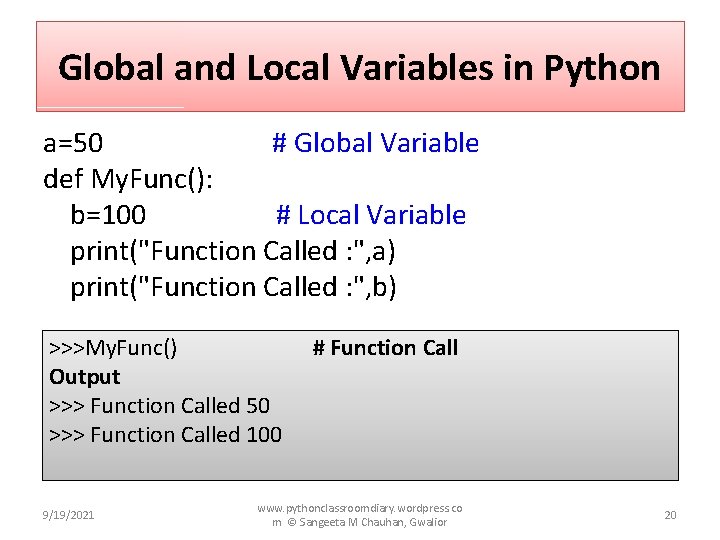Click the date '9/19/2021' in the footer

click(x=68, y=515)
